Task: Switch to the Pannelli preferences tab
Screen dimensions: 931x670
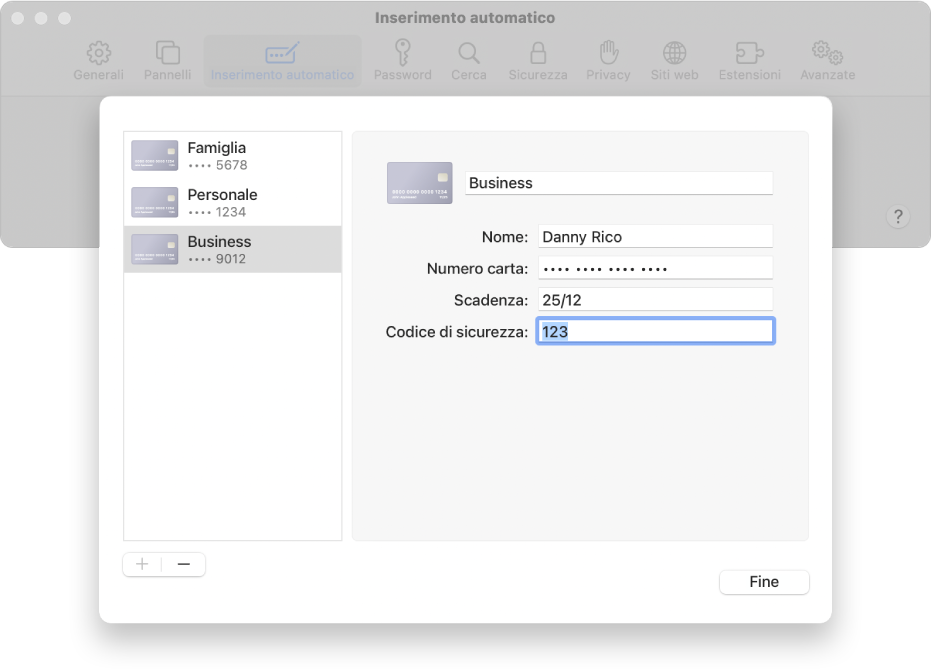Action: [167, 61]
